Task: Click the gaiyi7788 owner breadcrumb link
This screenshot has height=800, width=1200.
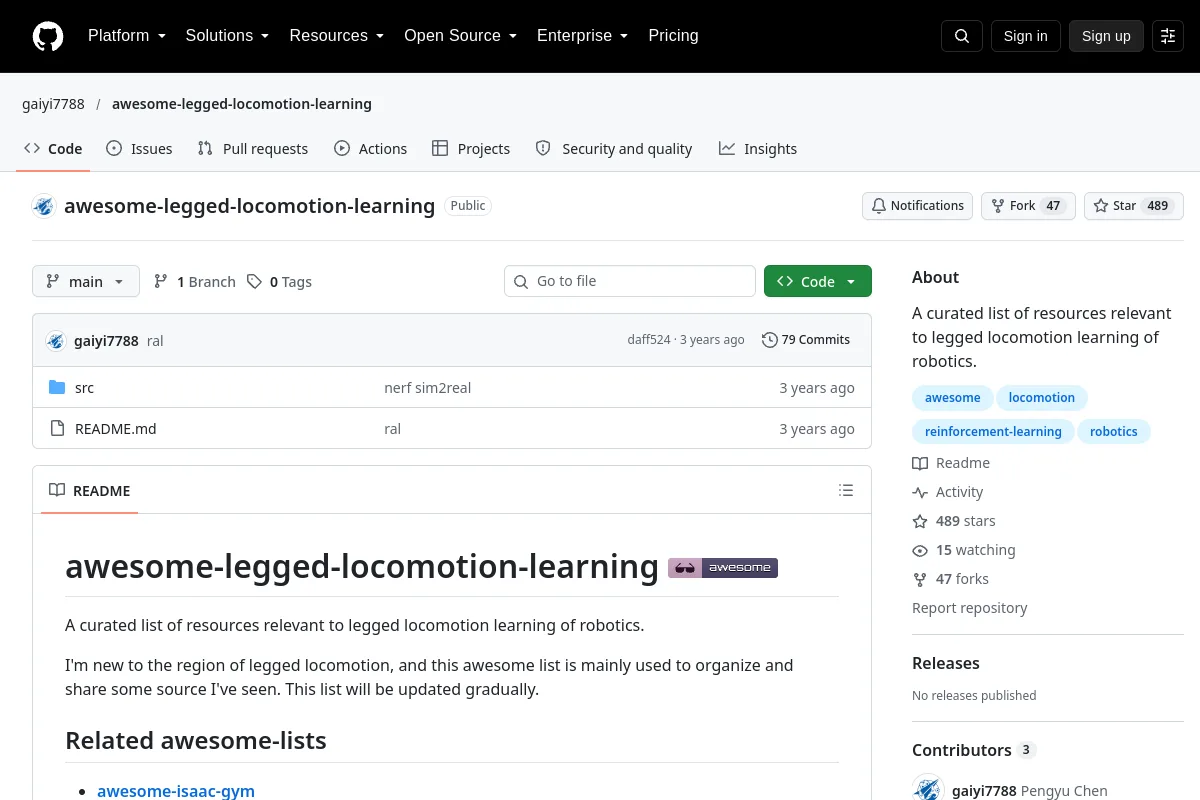Action: tap(53, 104)
